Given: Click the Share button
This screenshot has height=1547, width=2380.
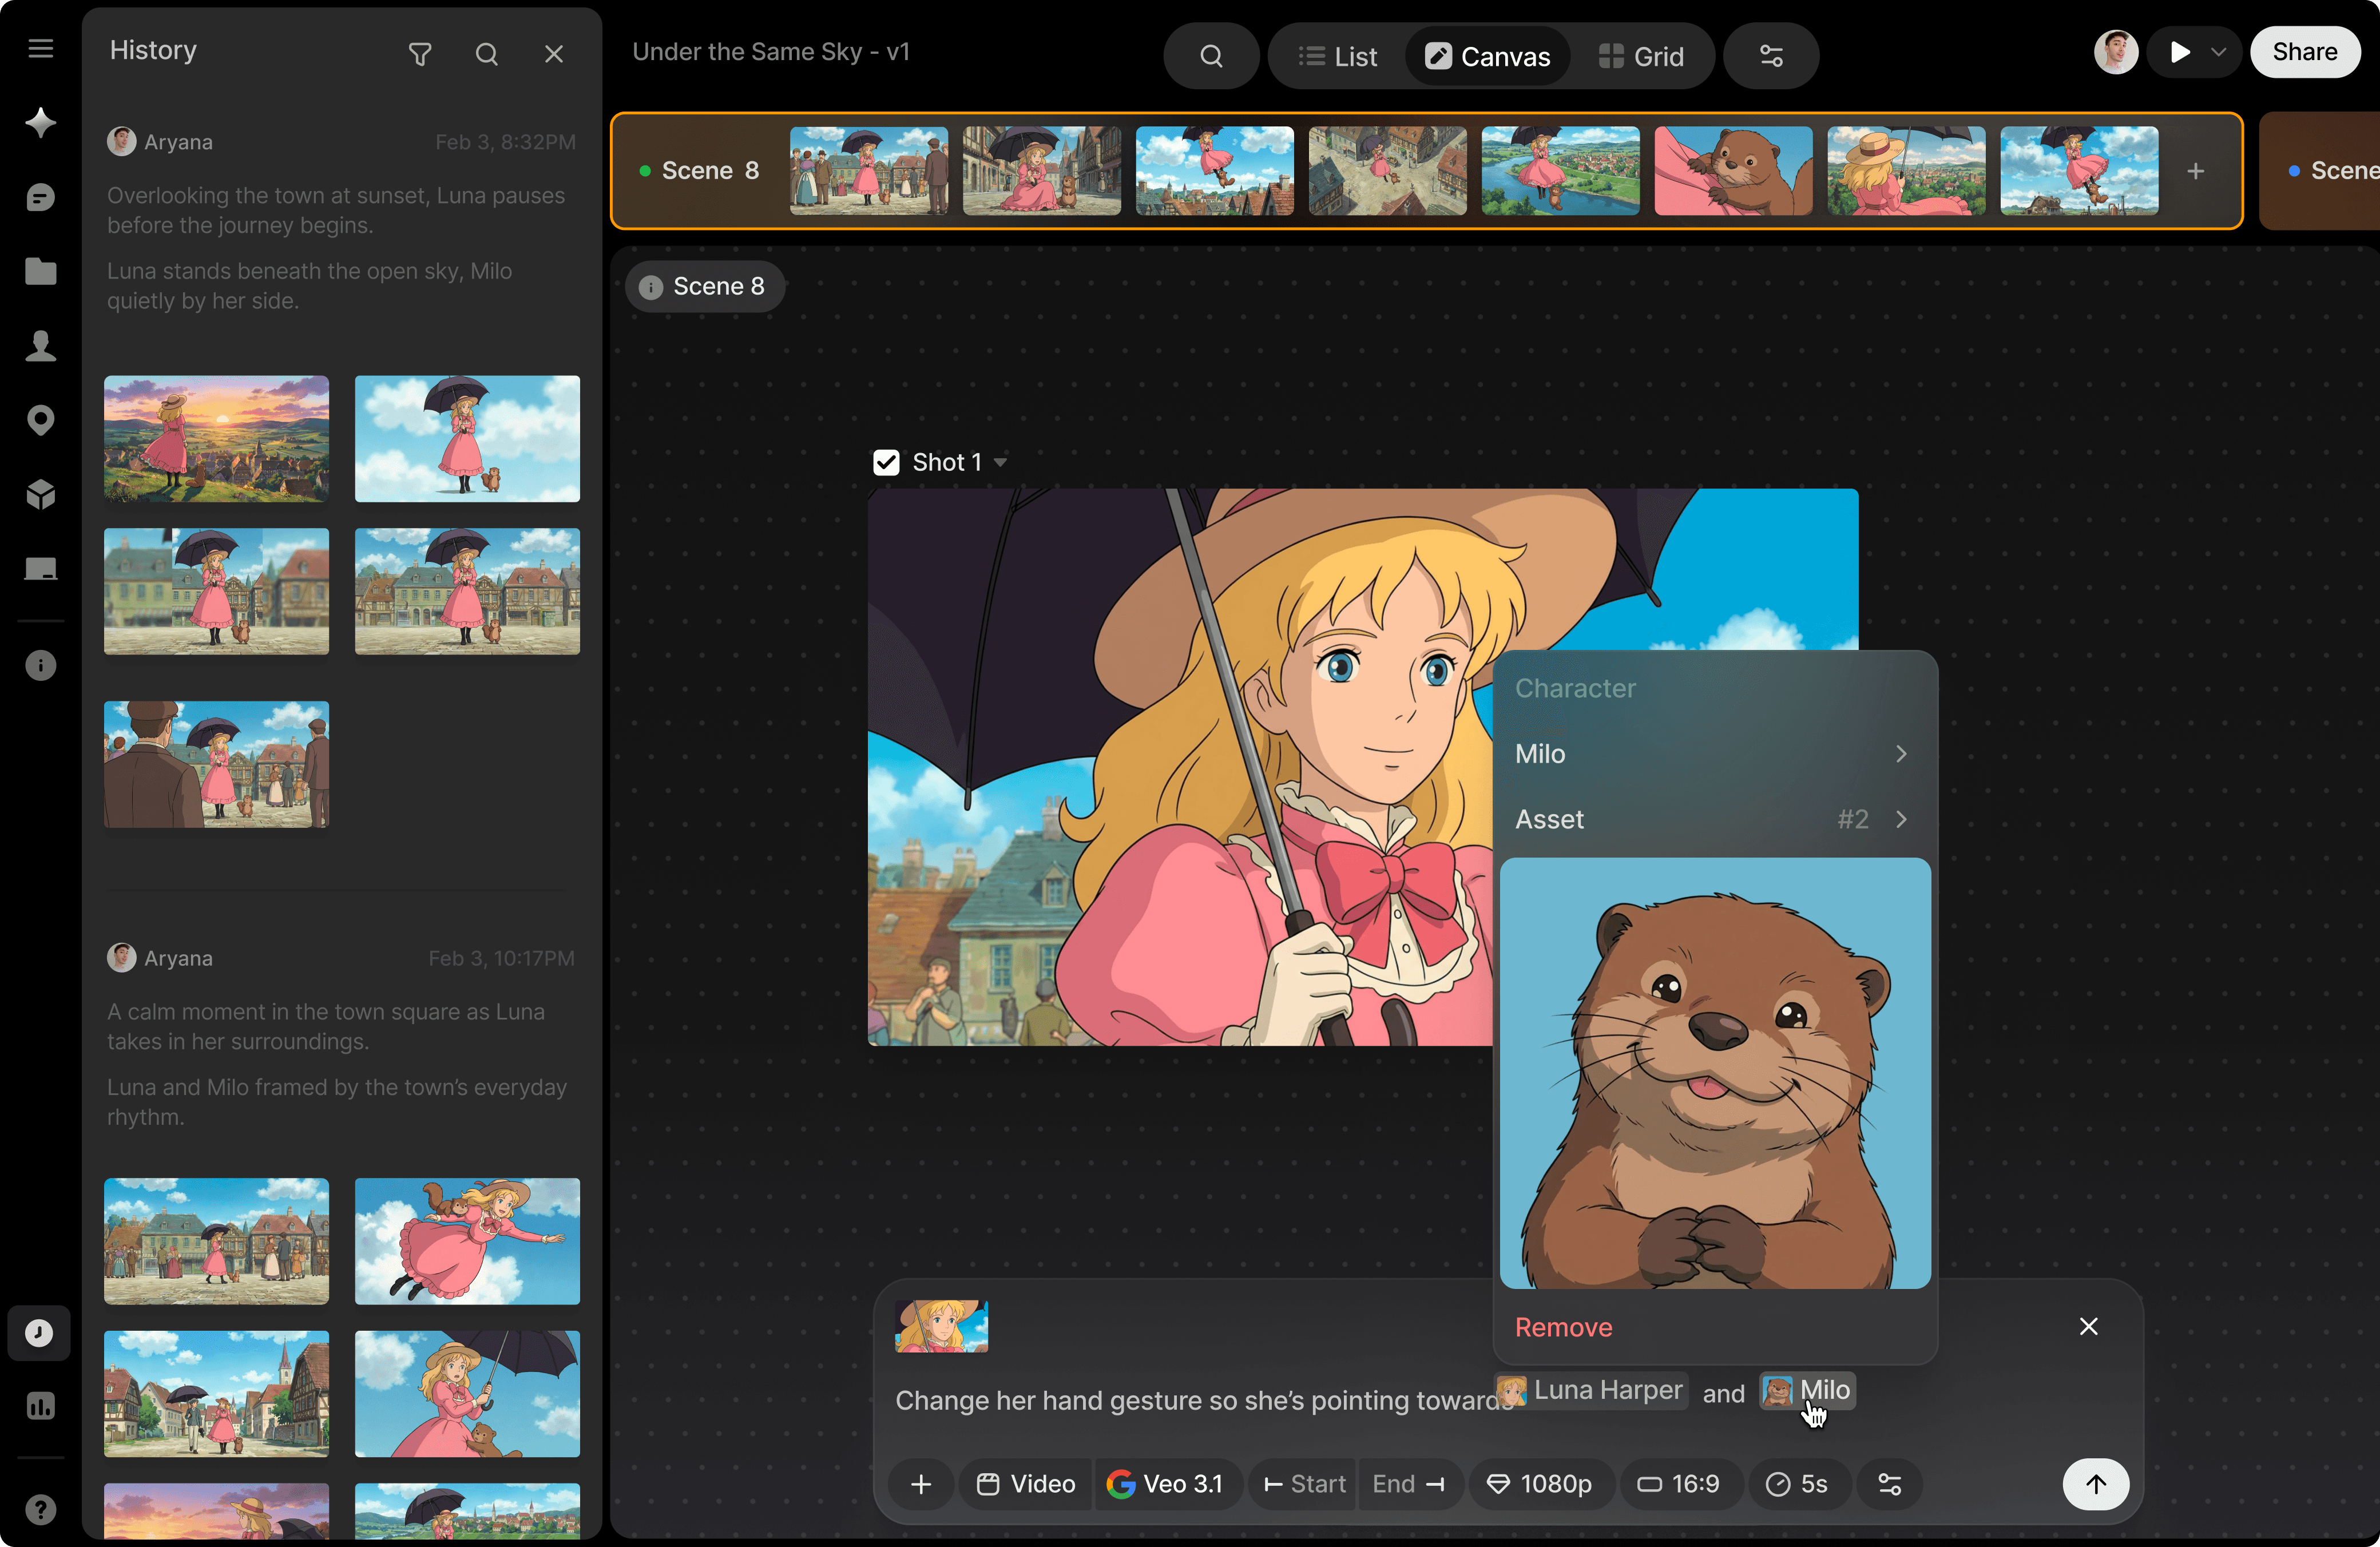Looking at the screenshot, I should pyautogui.click(x=2304, y=52).
